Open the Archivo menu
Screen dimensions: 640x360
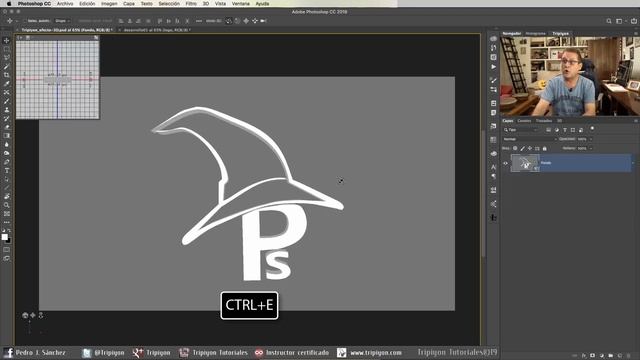[x=65, y=4]
